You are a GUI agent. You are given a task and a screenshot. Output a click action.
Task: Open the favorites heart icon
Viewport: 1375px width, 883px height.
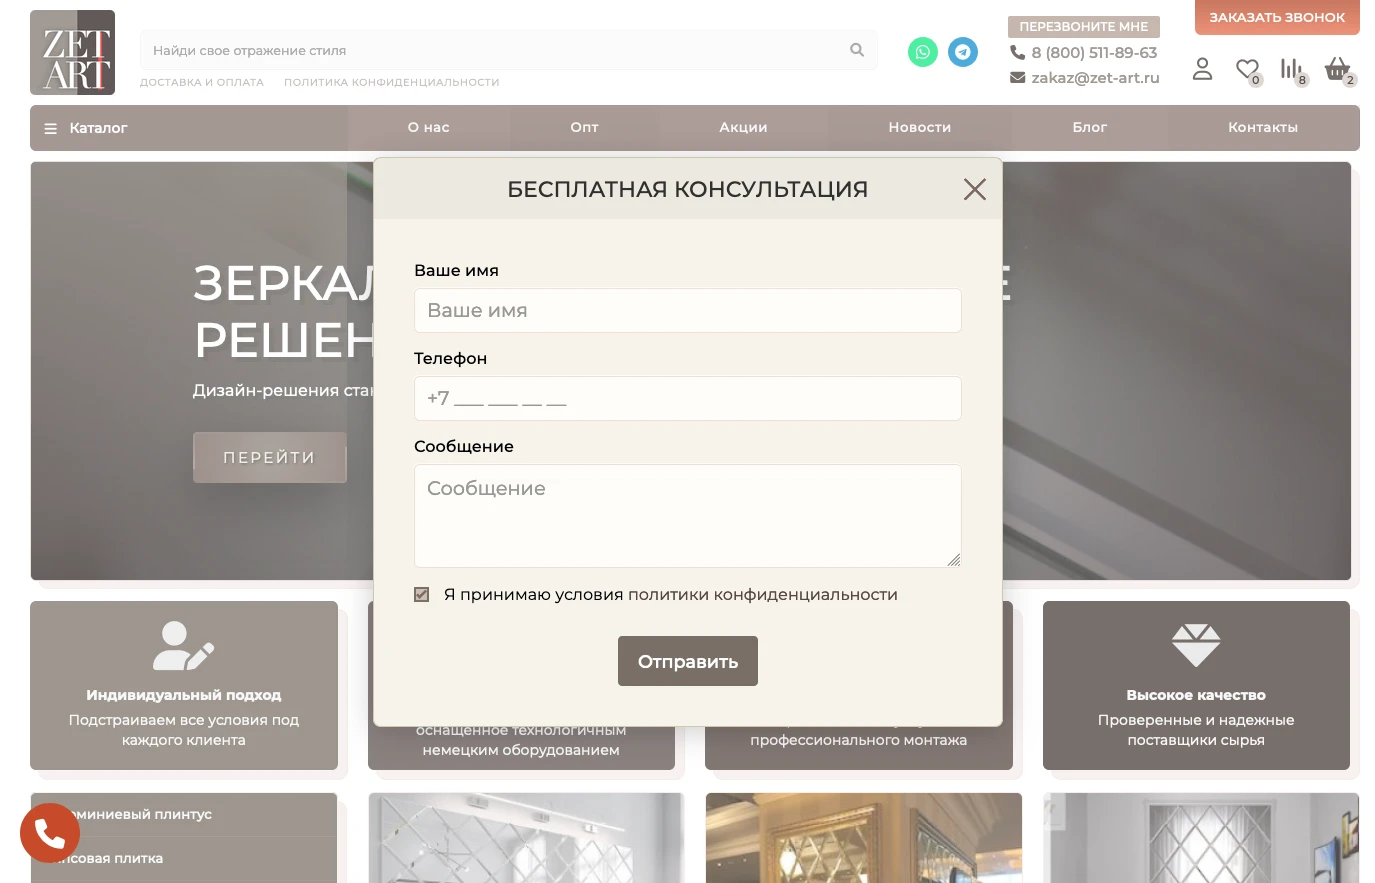tap(1246, 69)
